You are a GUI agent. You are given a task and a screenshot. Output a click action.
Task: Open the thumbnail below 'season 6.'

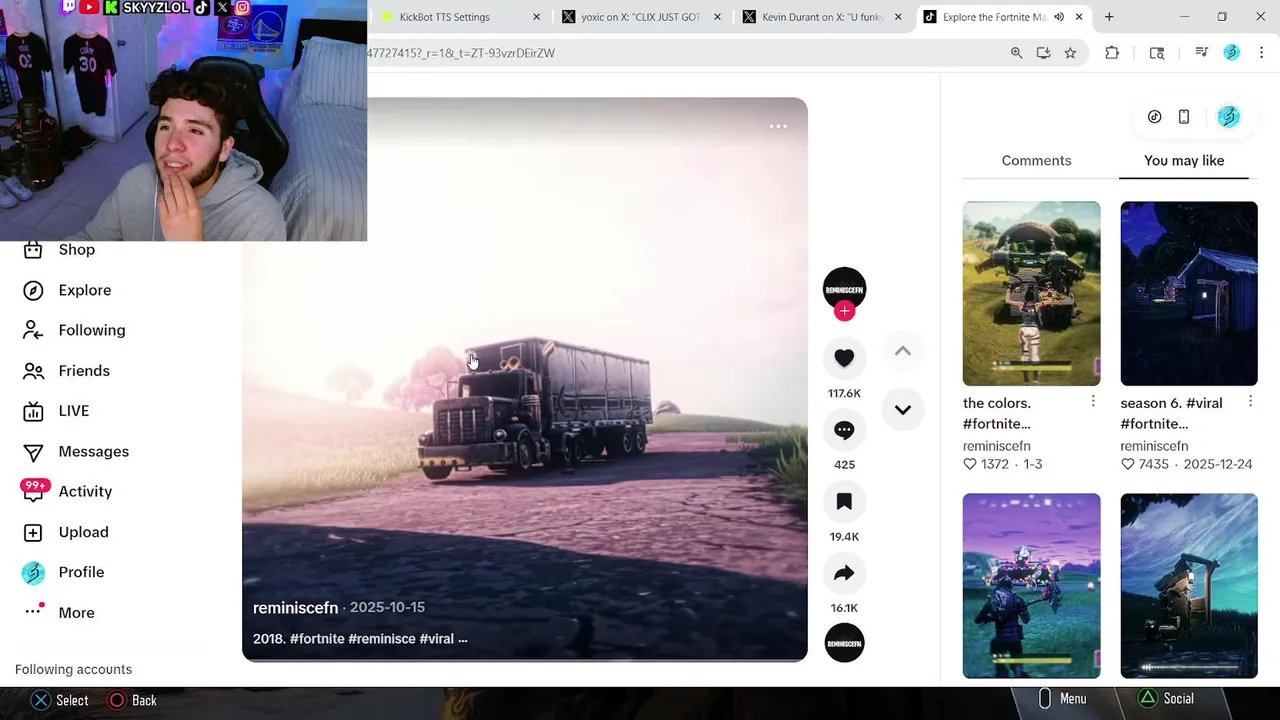coord(1189,586)
